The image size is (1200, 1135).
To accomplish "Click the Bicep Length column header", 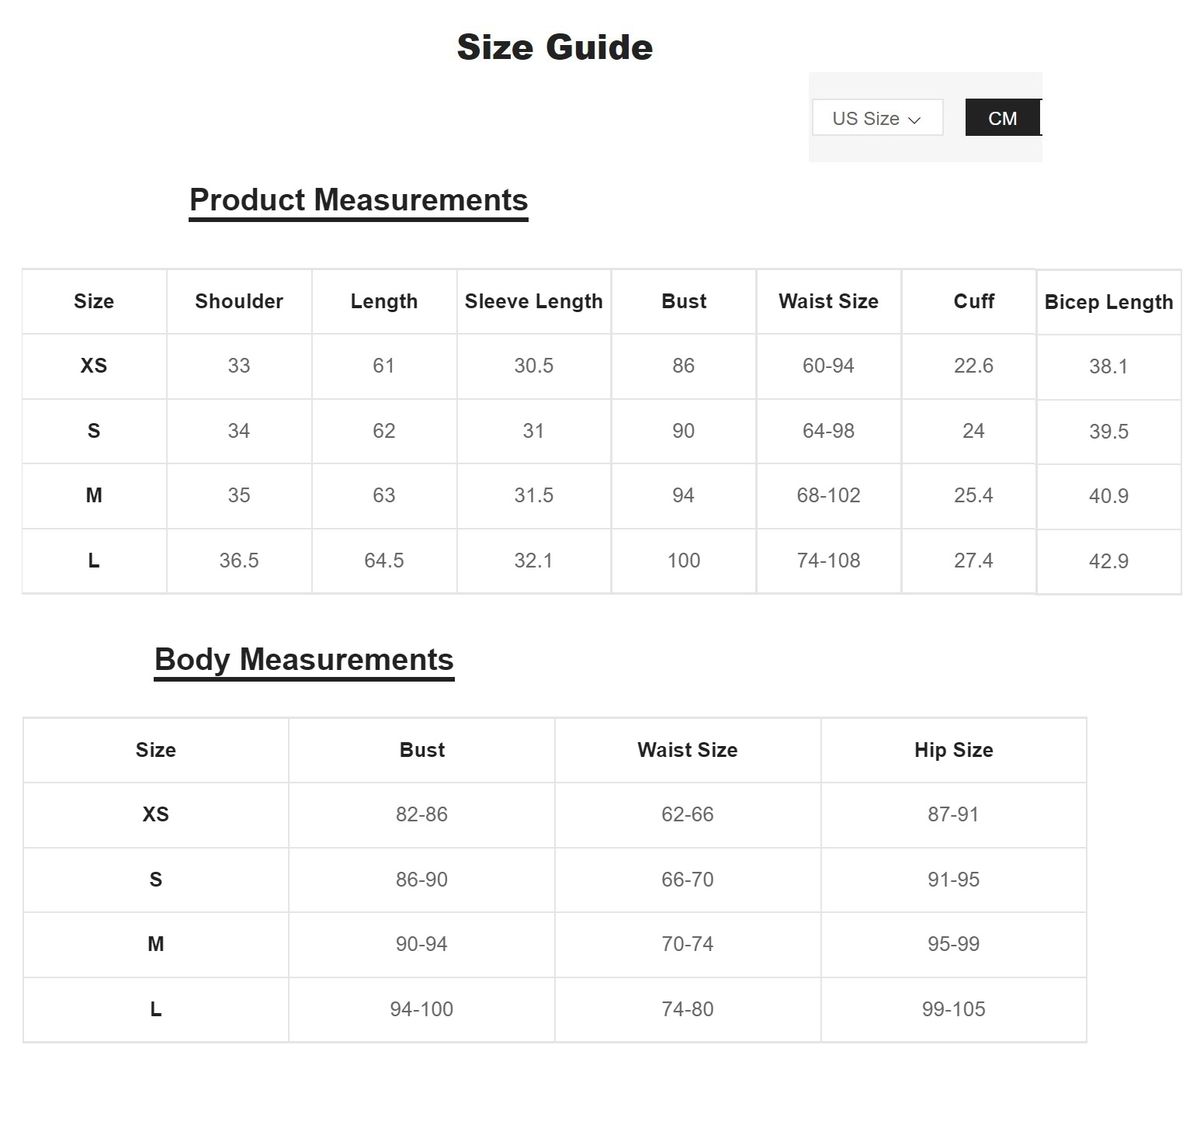I will point(1108,302).
